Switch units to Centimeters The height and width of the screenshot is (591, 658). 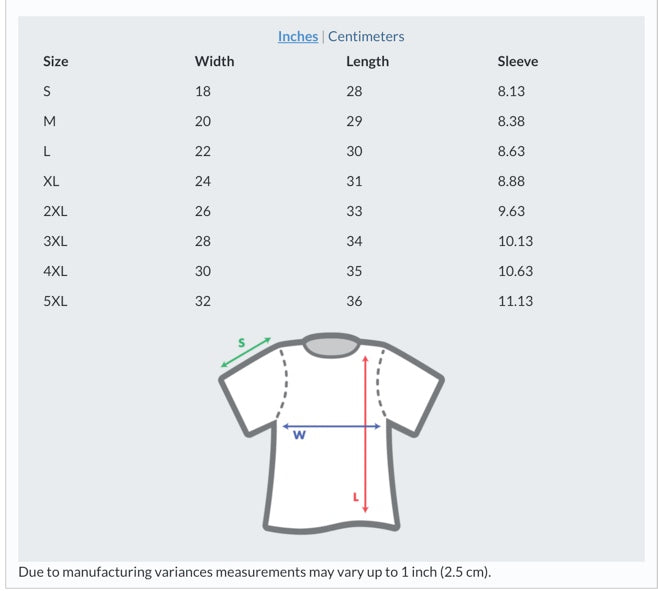click(x=366, y=36)
